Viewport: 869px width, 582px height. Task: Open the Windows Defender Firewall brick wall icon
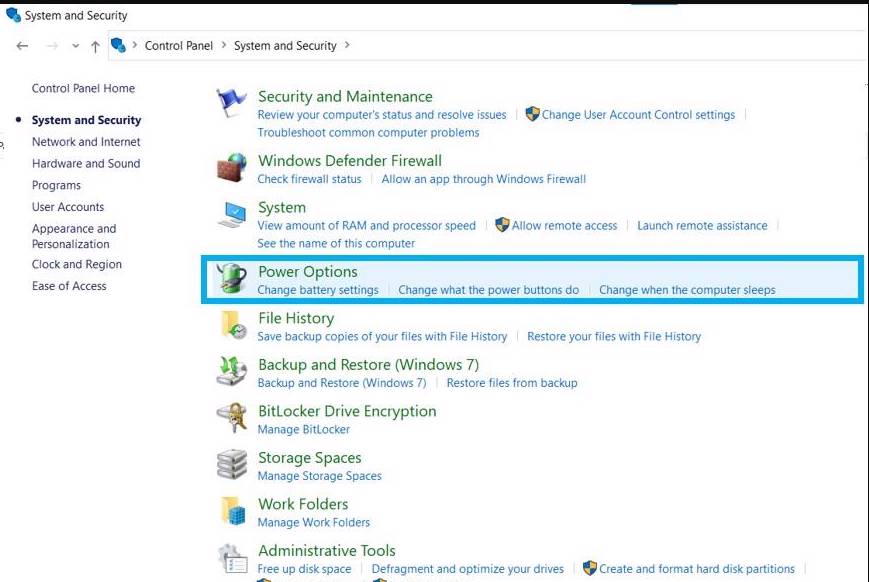232,167
